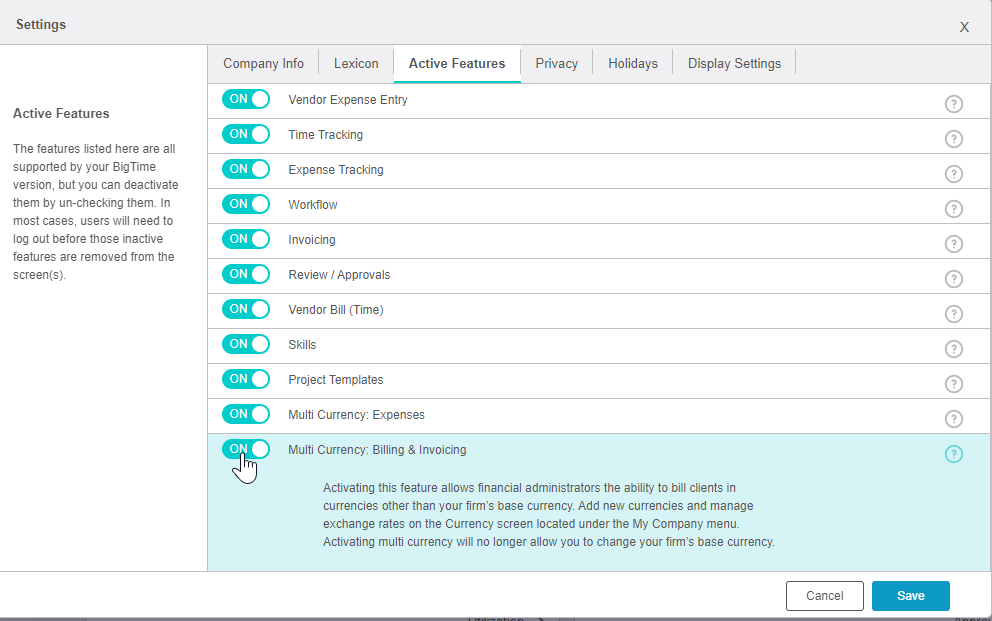Disable the Vendor Expense Entry toggle
Viewport: 992px width, 621px height.
coord(246,99)
